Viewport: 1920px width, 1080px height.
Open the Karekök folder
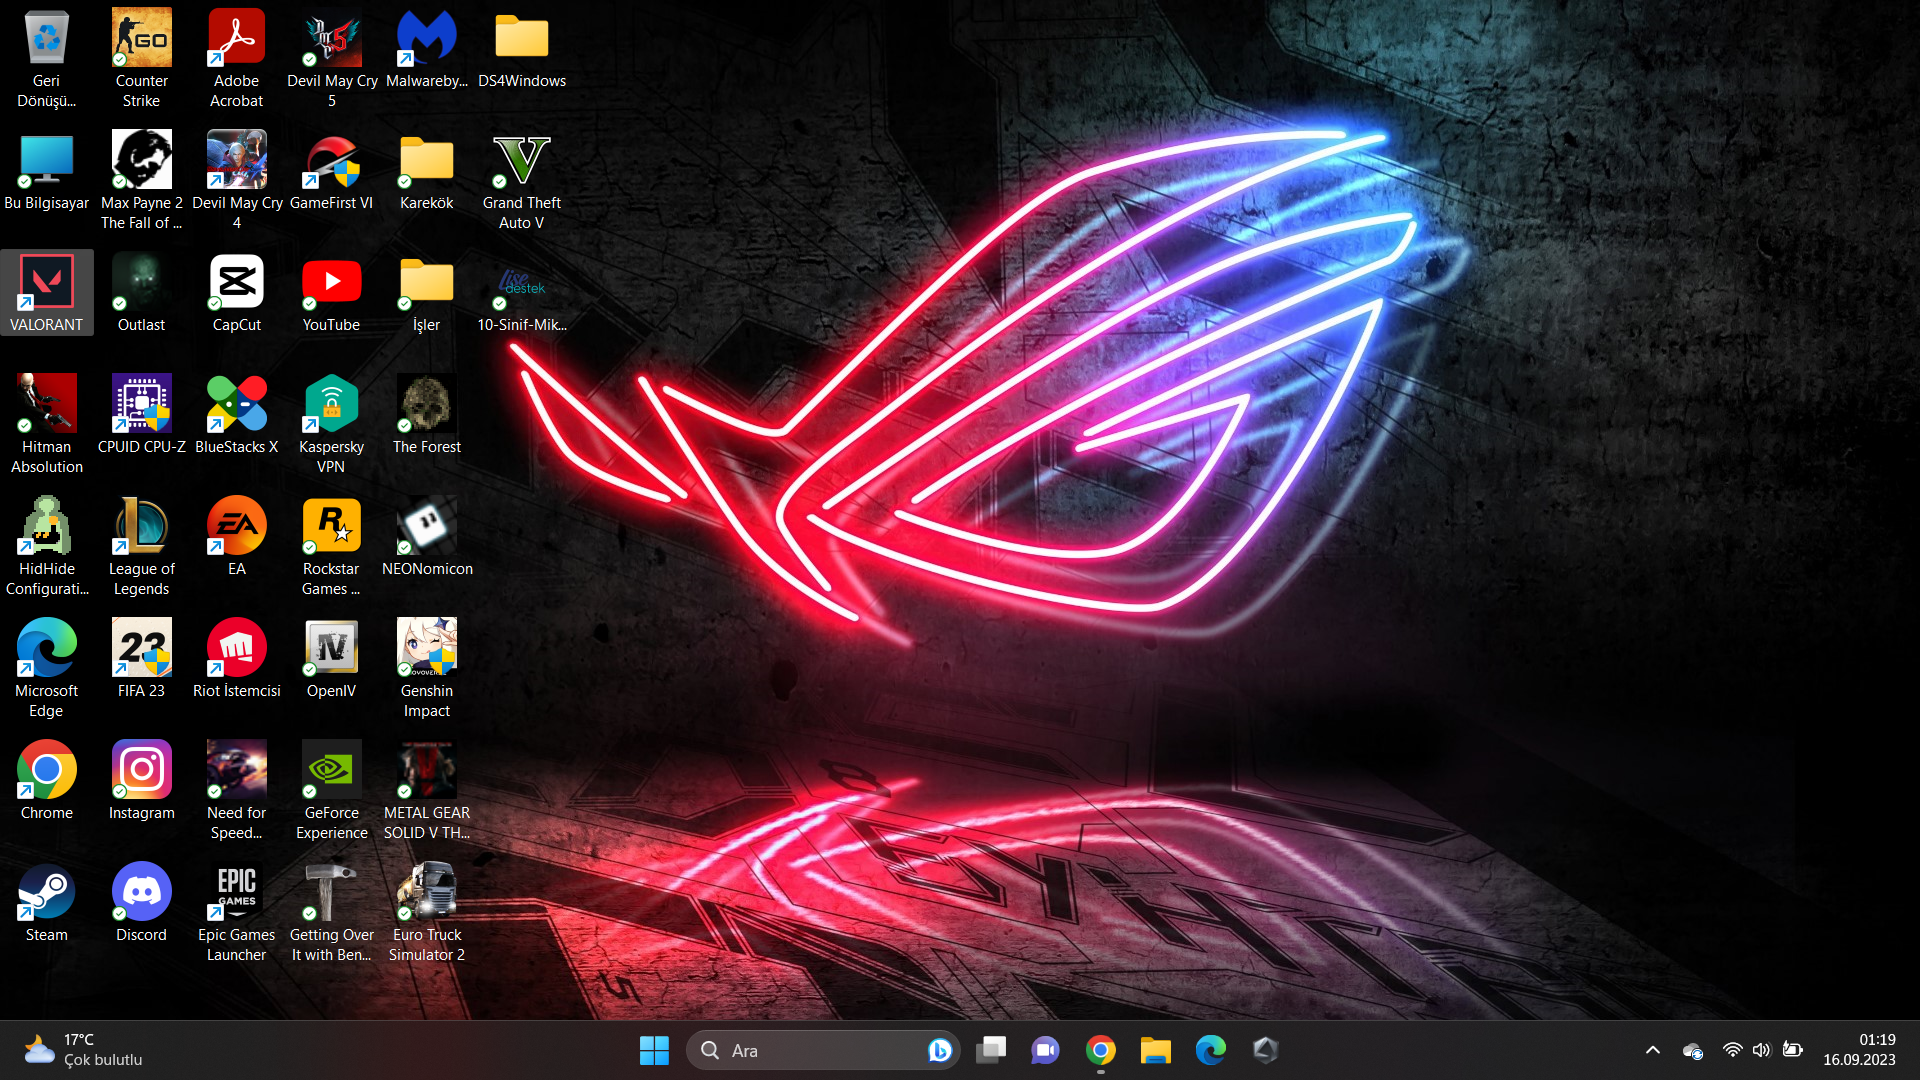tap(426, 170)
